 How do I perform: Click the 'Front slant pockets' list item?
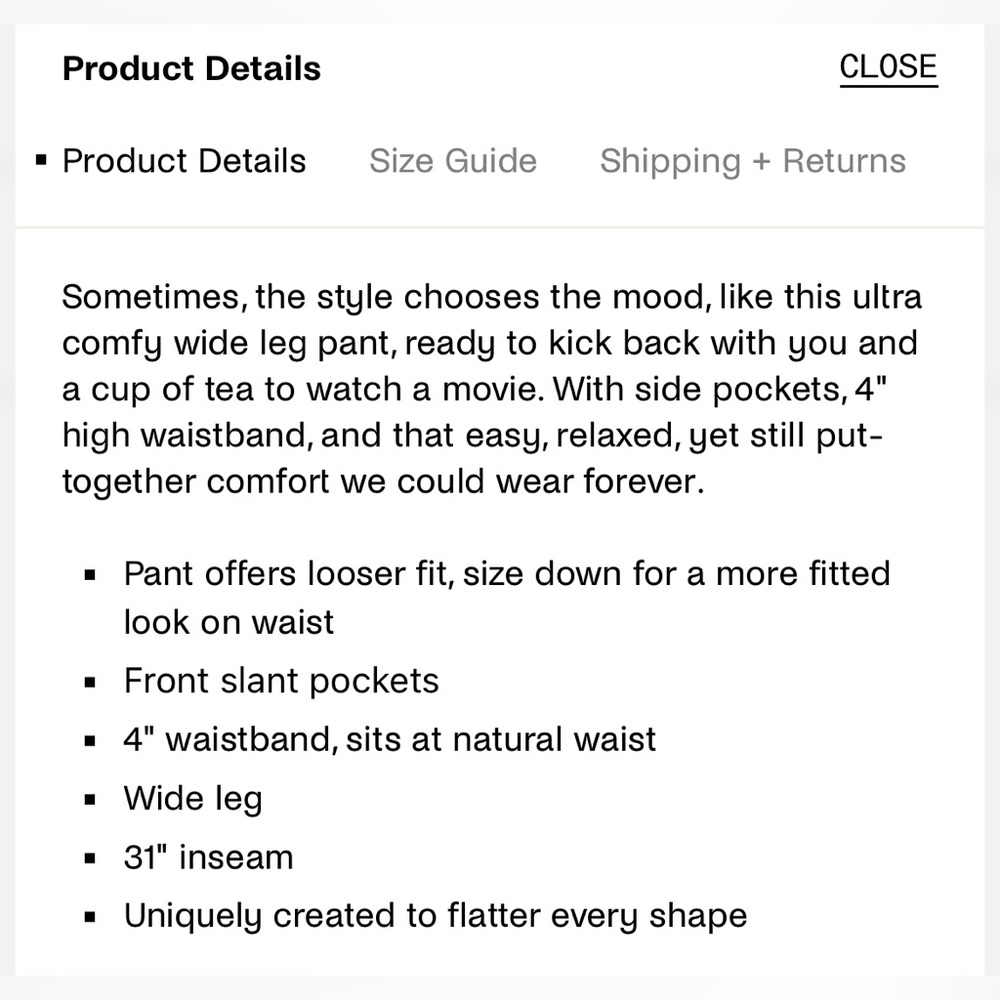[281, 681]
